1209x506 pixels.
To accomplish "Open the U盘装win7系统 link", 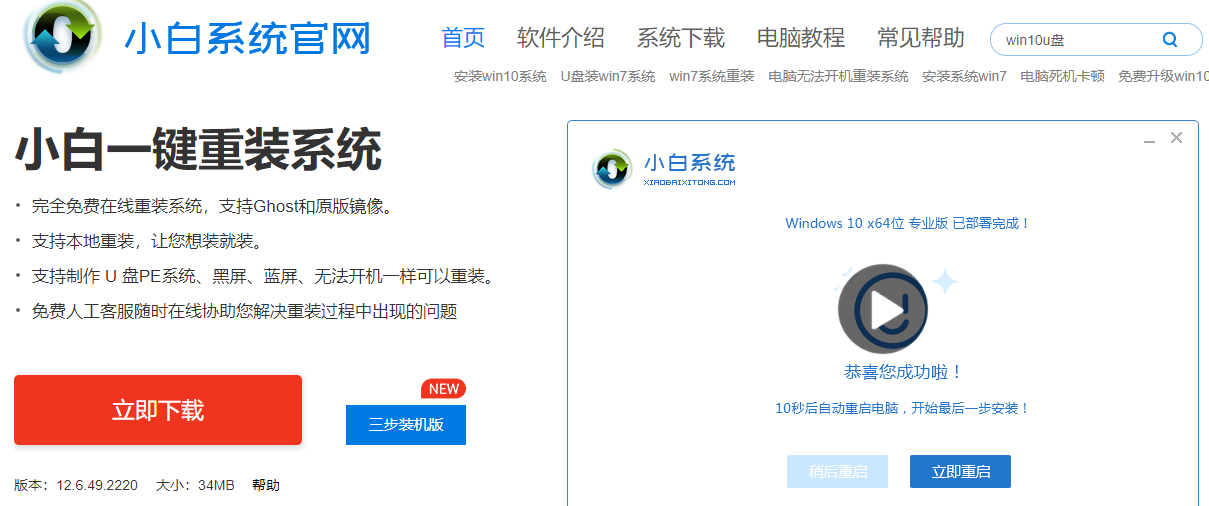I will (608, 76).
